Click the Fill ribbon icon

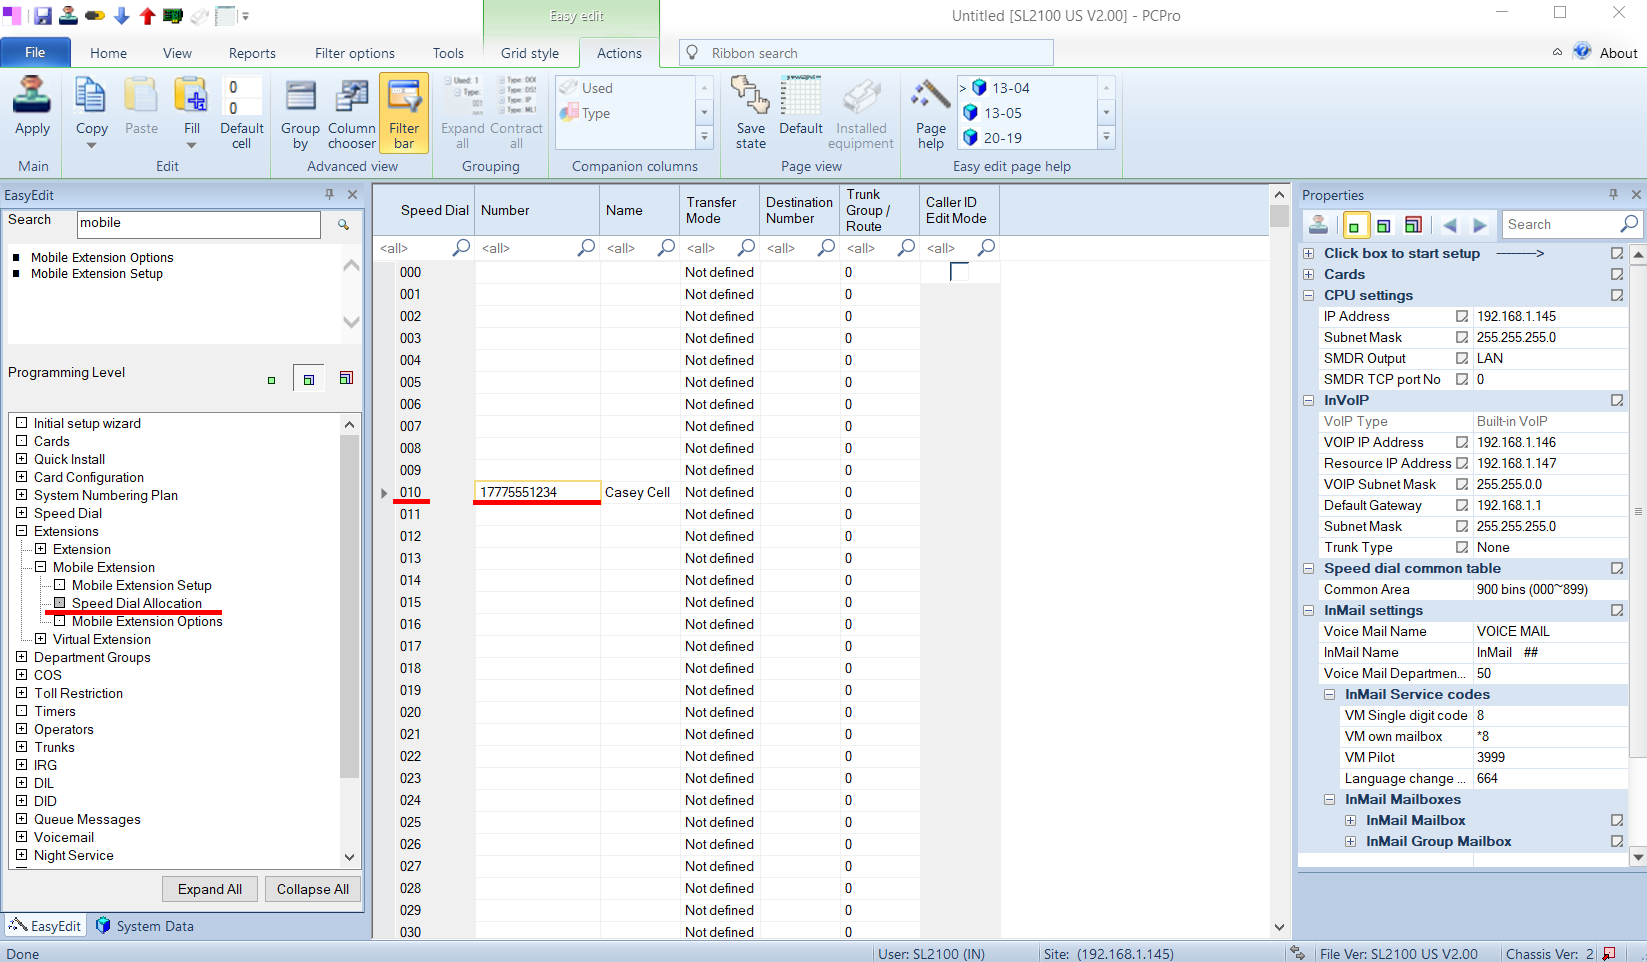coord(191,97)
